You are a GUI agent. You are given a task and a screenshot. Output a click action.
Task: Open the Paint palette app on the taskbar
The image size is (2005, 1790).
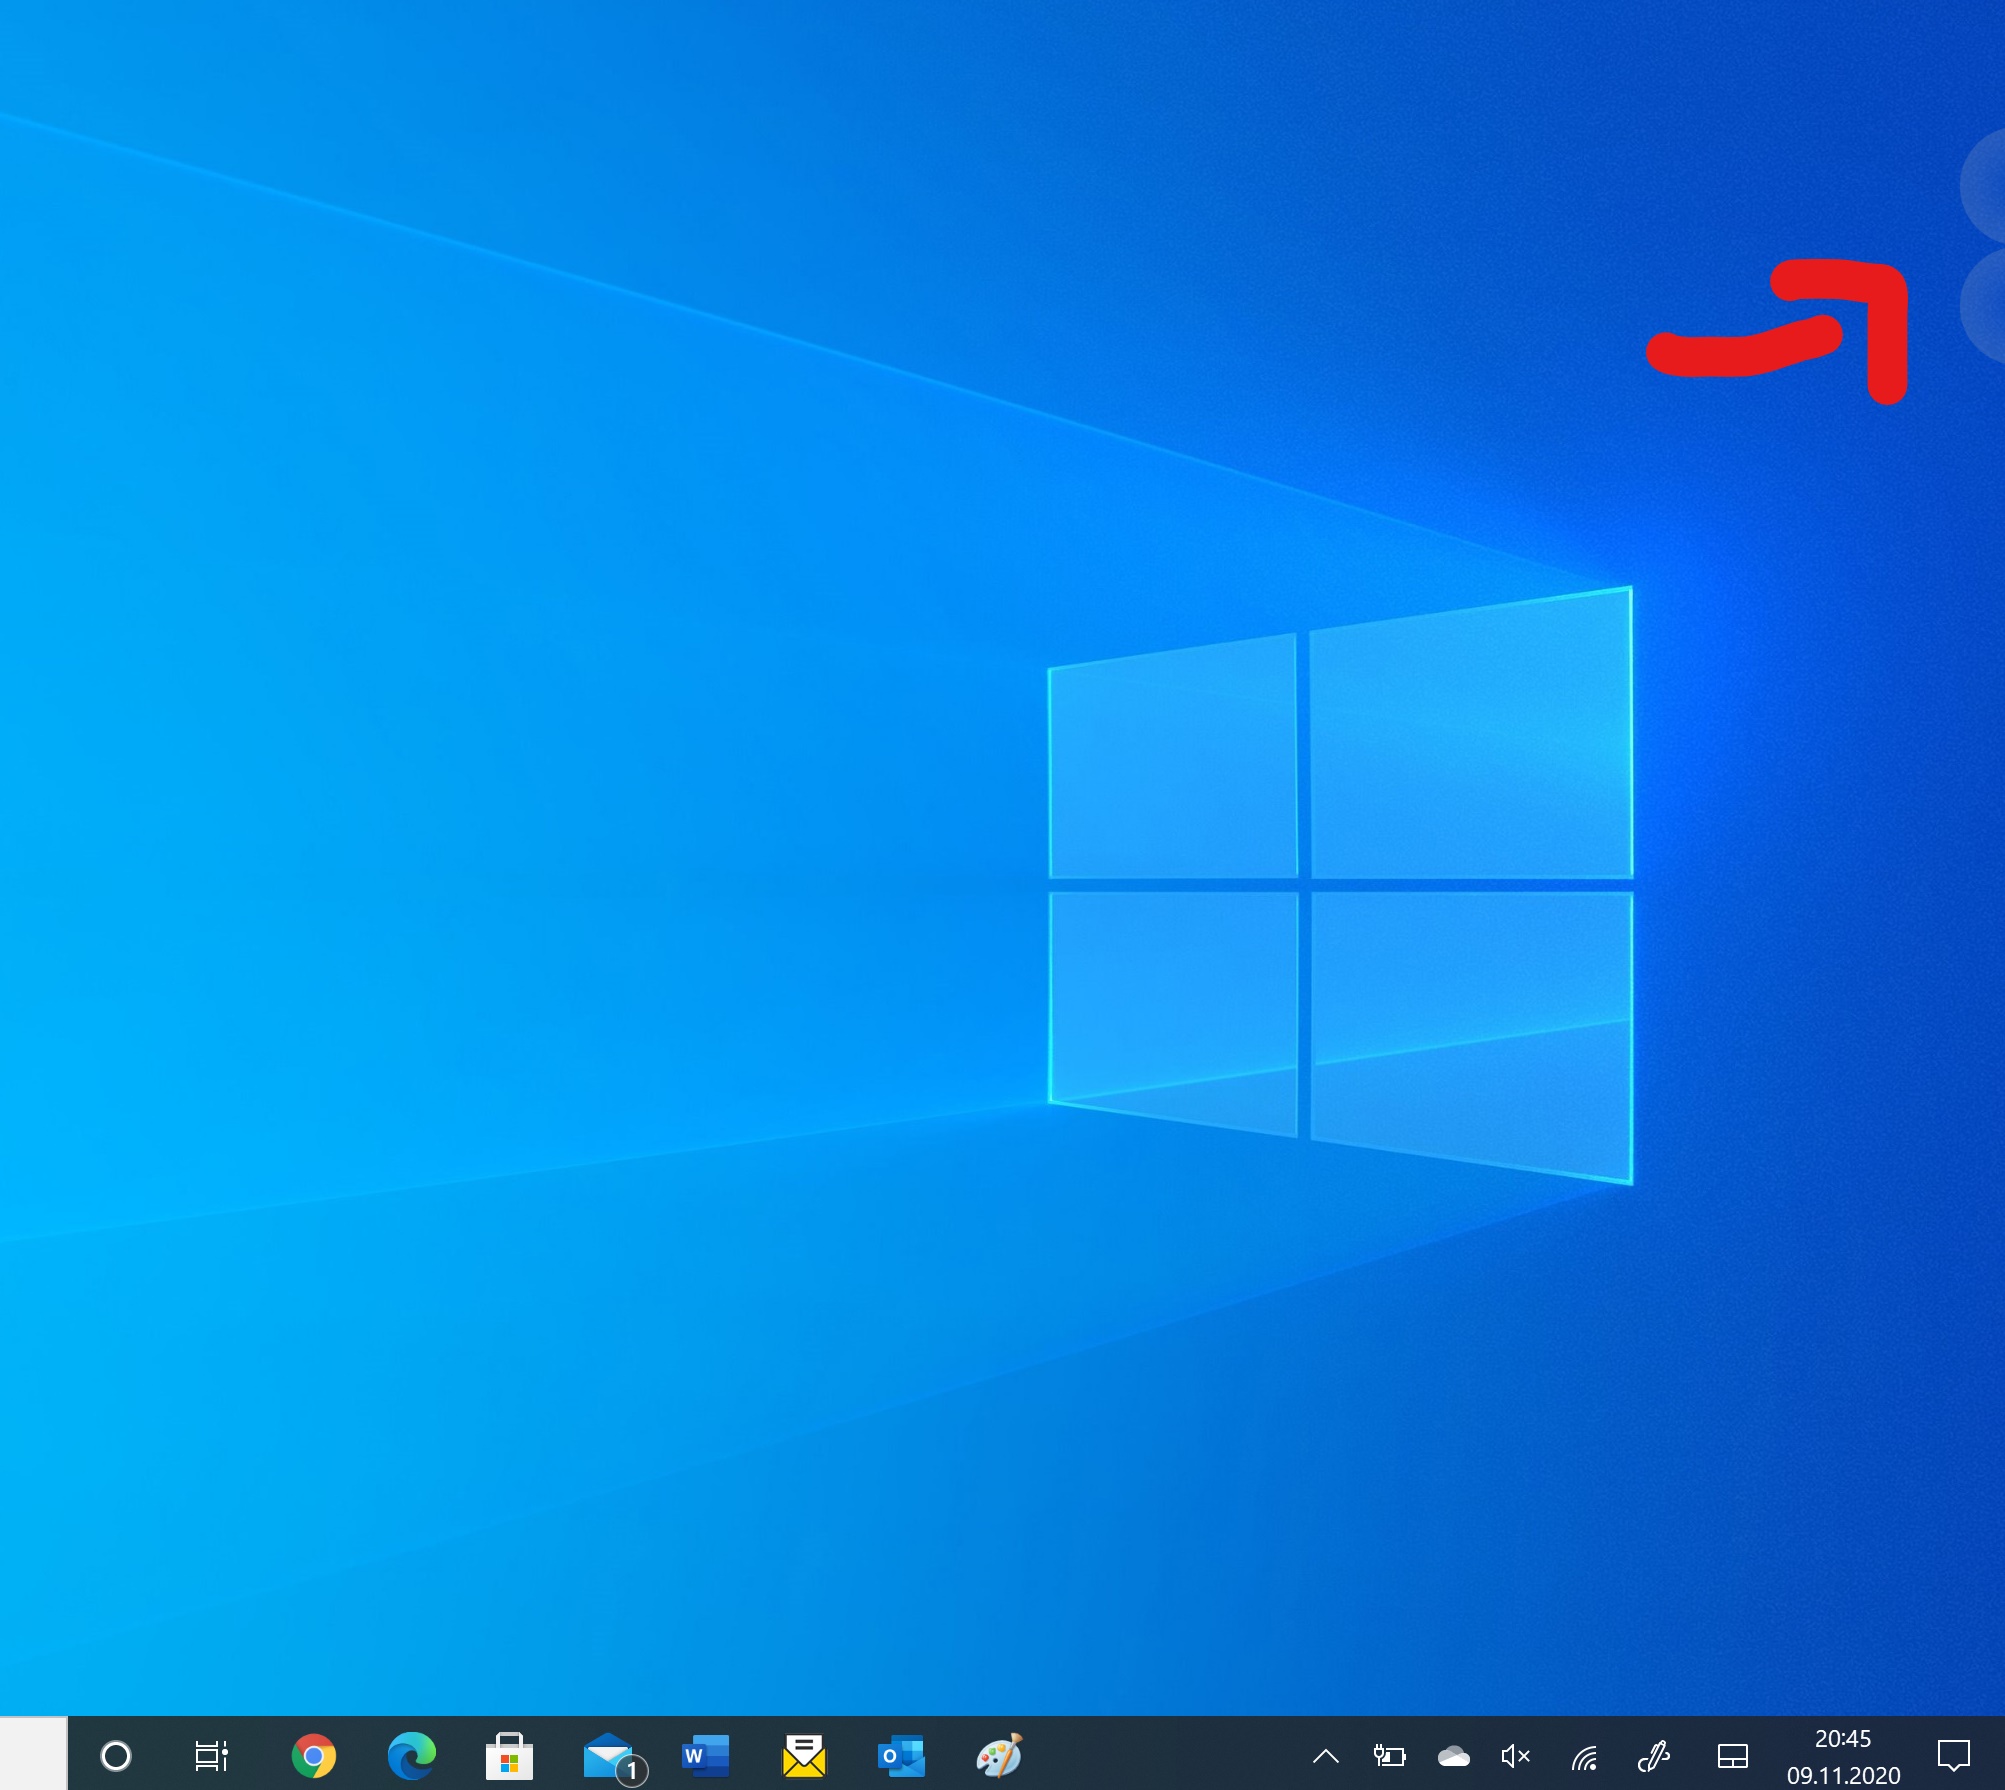click(999, 1756)
